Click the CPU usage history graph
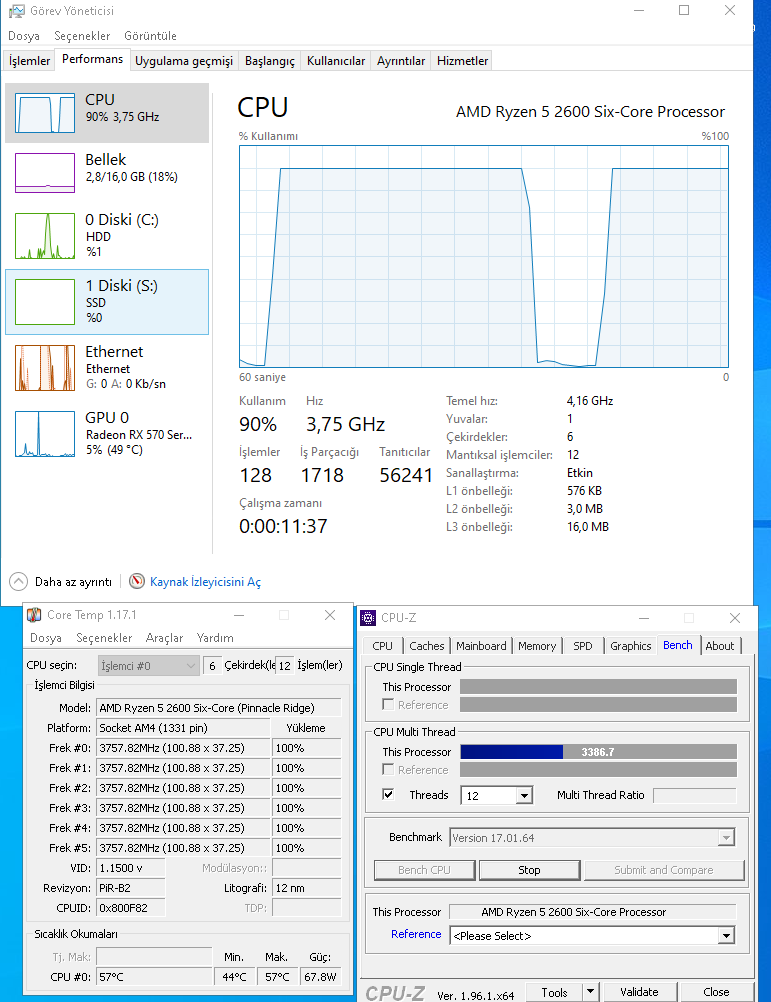This screenshot has height=1002, width=771. (x=484, y=256)
